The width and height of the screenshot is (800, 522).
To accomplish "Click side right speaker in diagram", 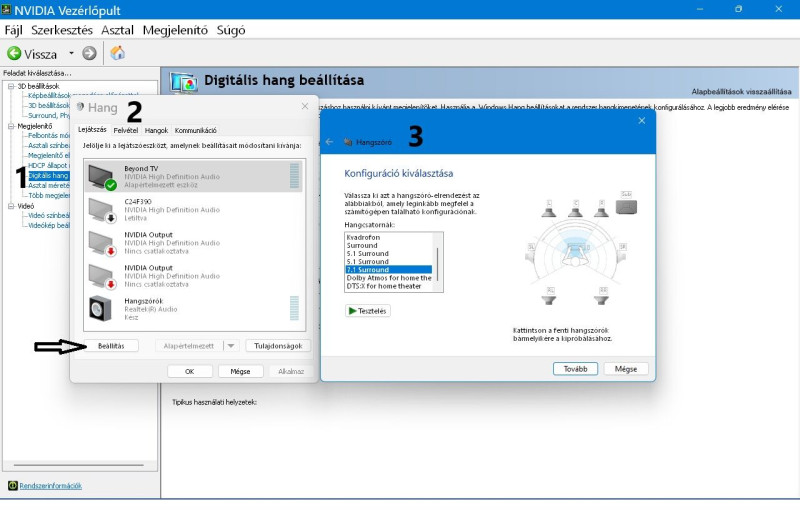I will (x=621, y=253).
